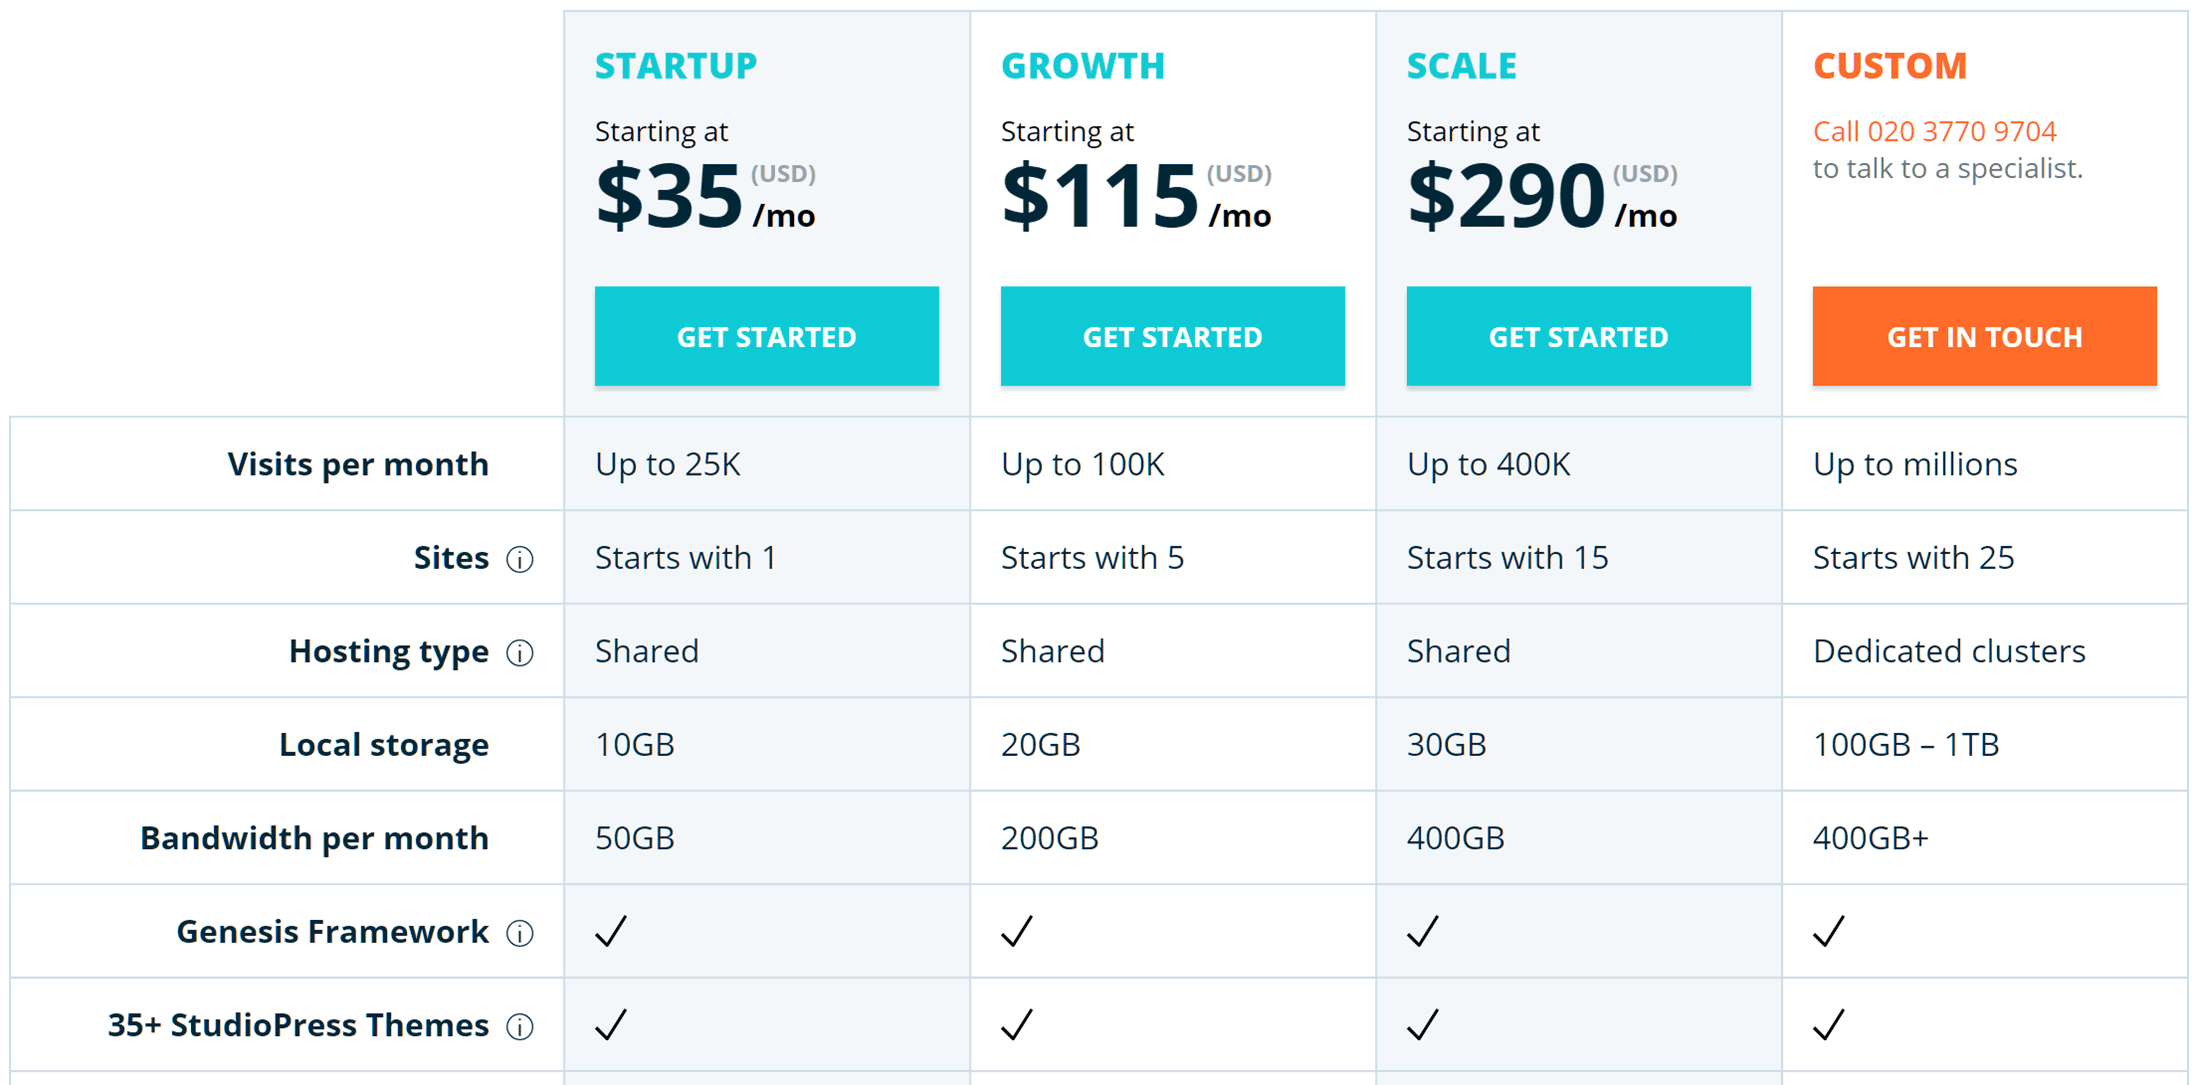The height and width of the screenshot is (1085, 2200).
Task: Click Custom plan StudioPress Themes checkmark
Action: 1829,1024
